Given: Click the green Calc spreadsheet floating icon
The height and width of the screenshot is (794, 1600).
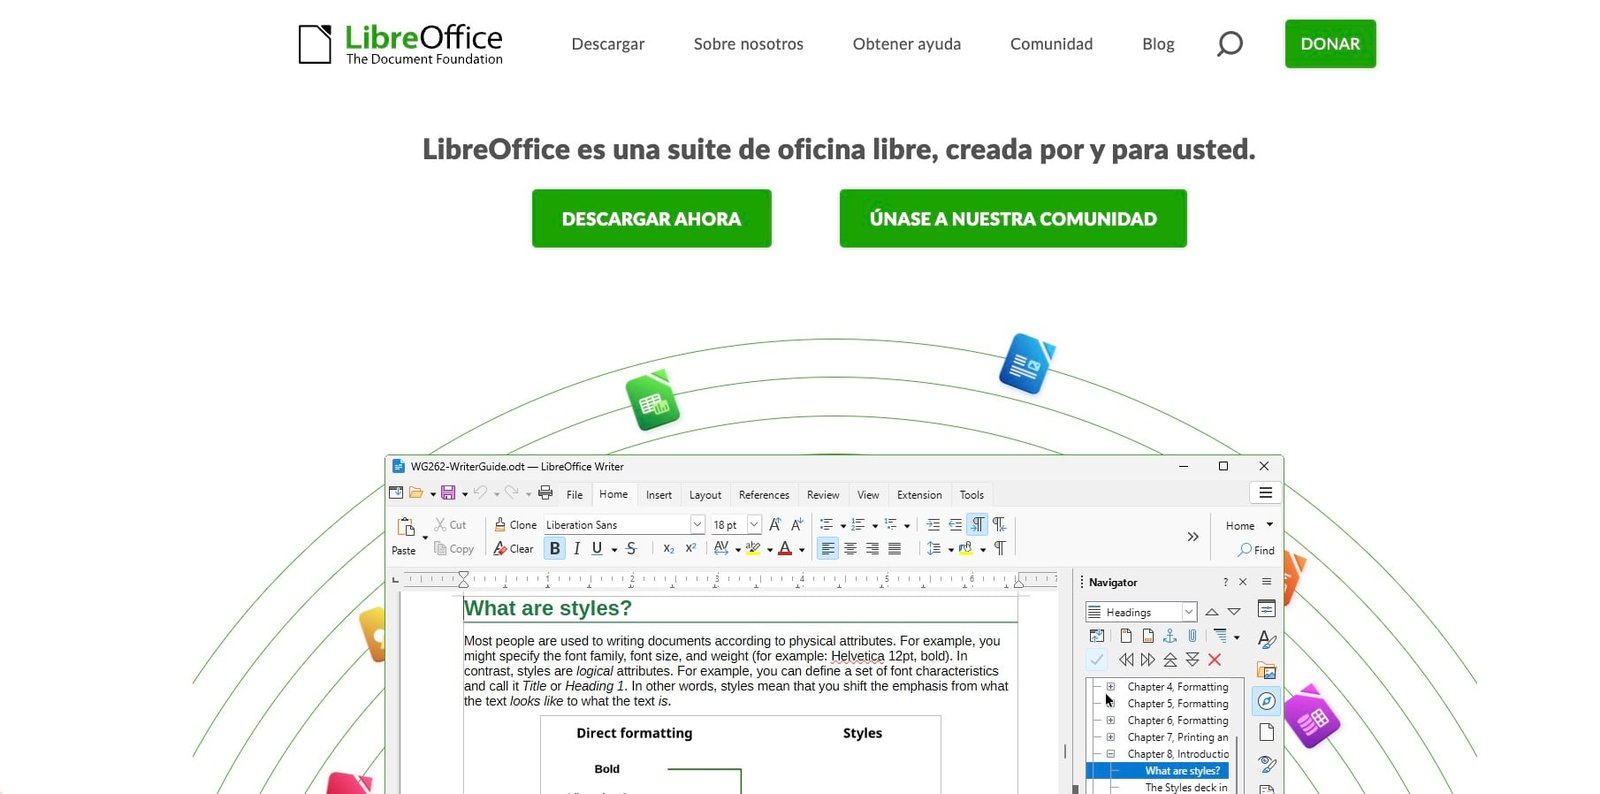Looking at the screenshot, I should tap(652, 401).
